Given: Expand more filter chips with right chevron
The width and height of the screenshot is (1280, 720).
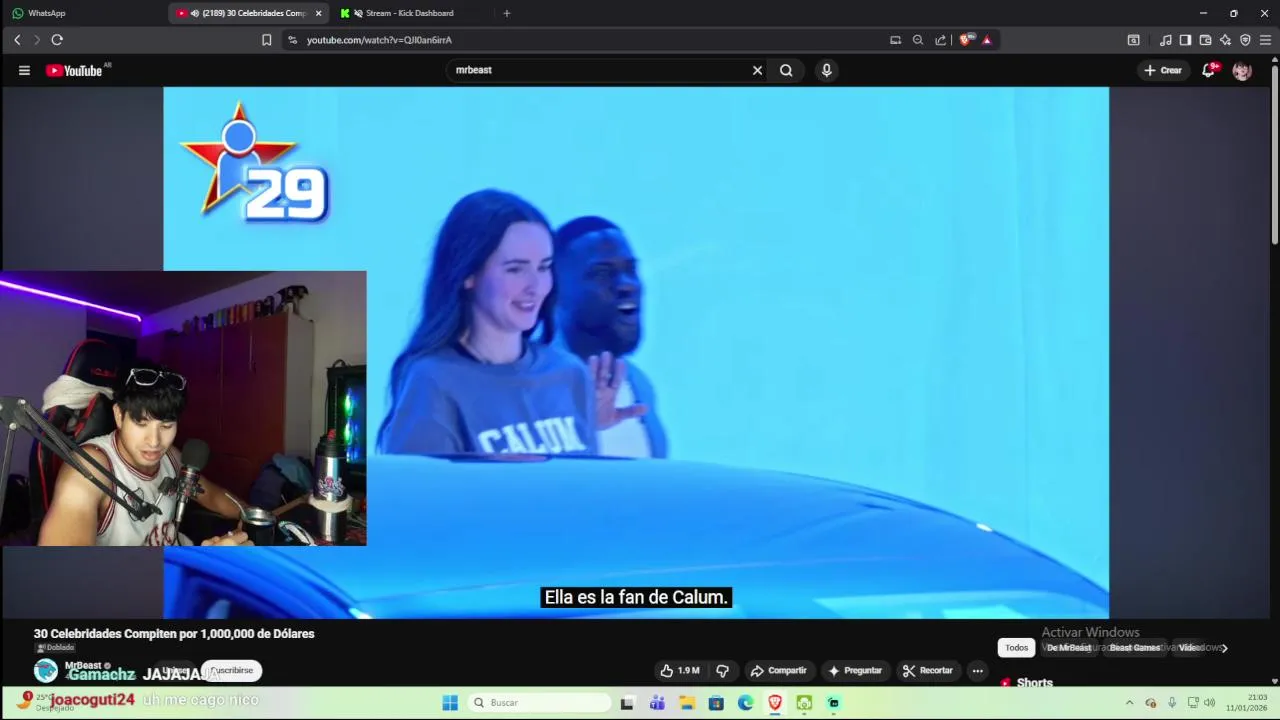Looking at the screenshot, I should 1224,648.
